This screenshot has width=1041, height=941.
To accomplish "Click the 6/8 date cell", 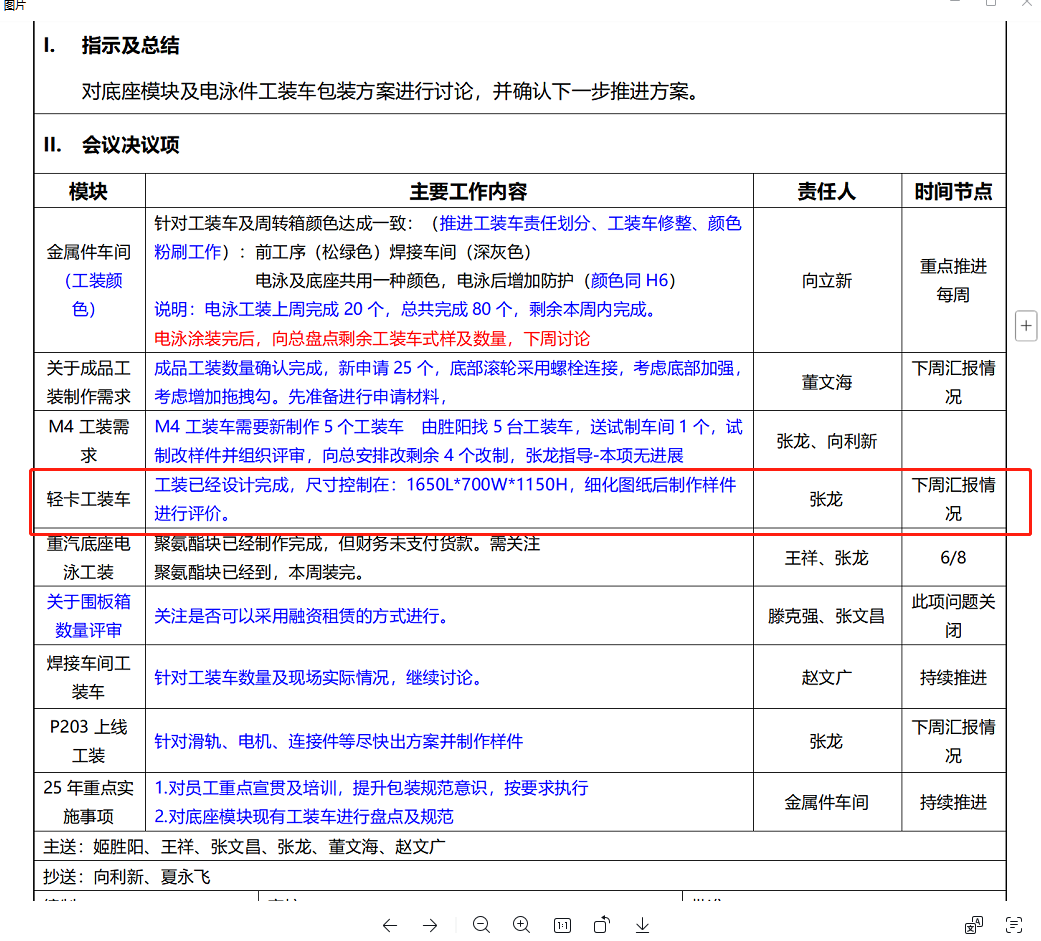I will coord(953,558).
